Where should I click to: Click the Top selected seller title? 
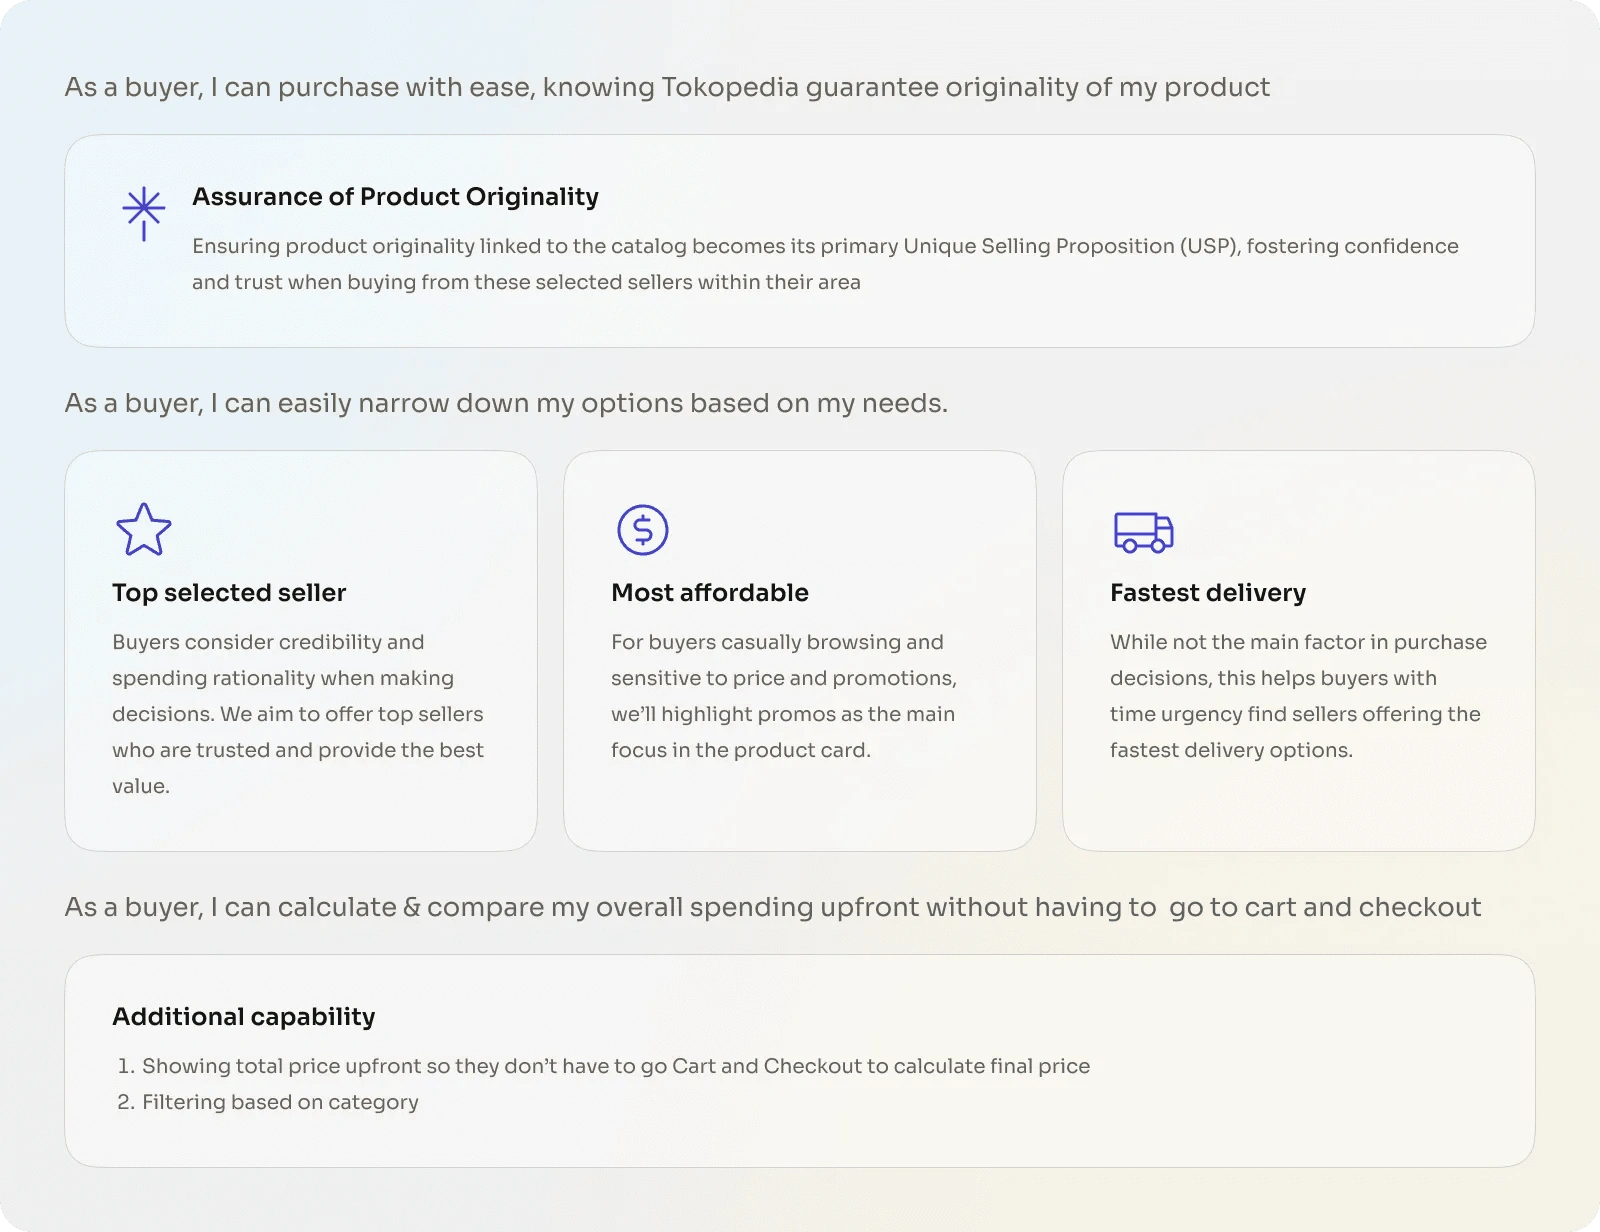[229, 593]
